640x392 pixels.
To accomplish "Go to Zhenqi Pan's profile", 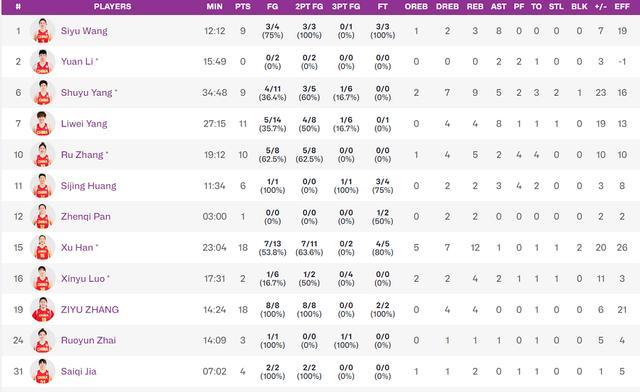I will pos(86,216).
